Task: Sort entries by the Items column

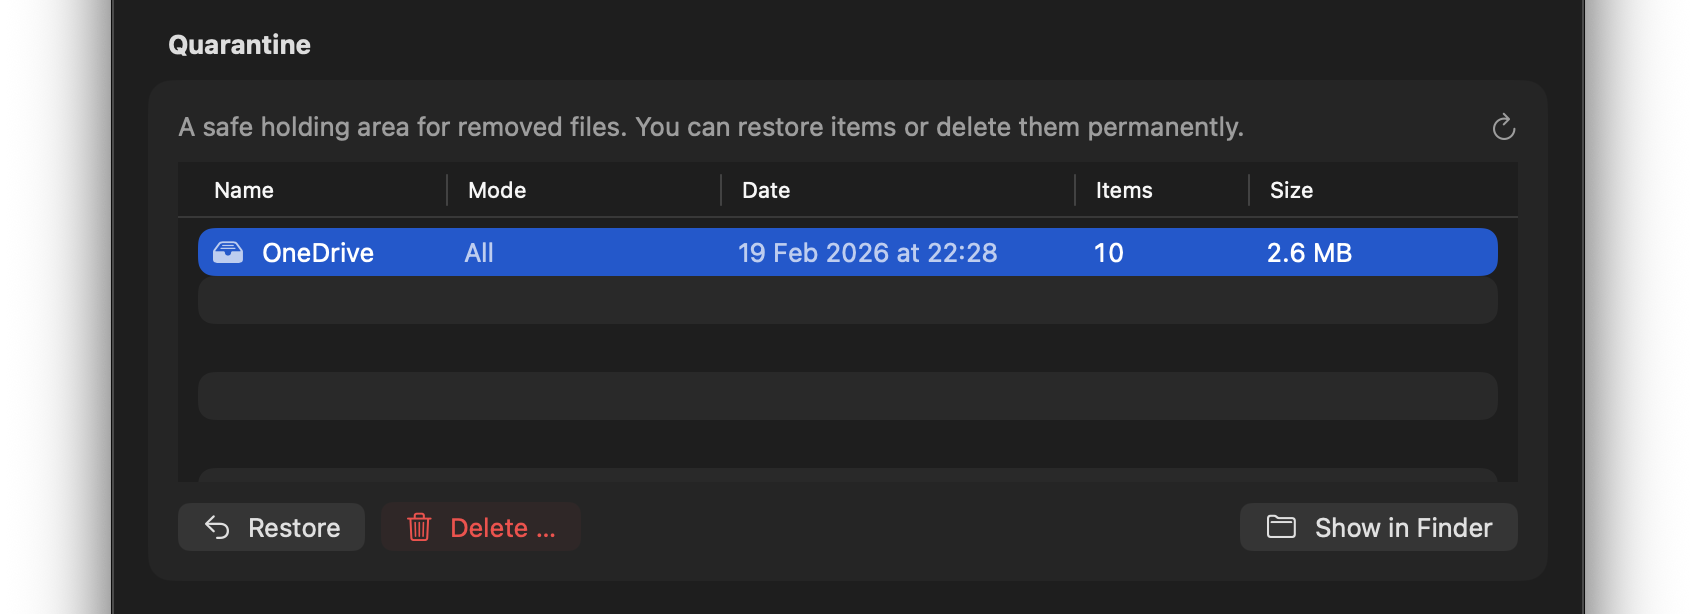Action: pyautogui.click(x=1122, y=190)
